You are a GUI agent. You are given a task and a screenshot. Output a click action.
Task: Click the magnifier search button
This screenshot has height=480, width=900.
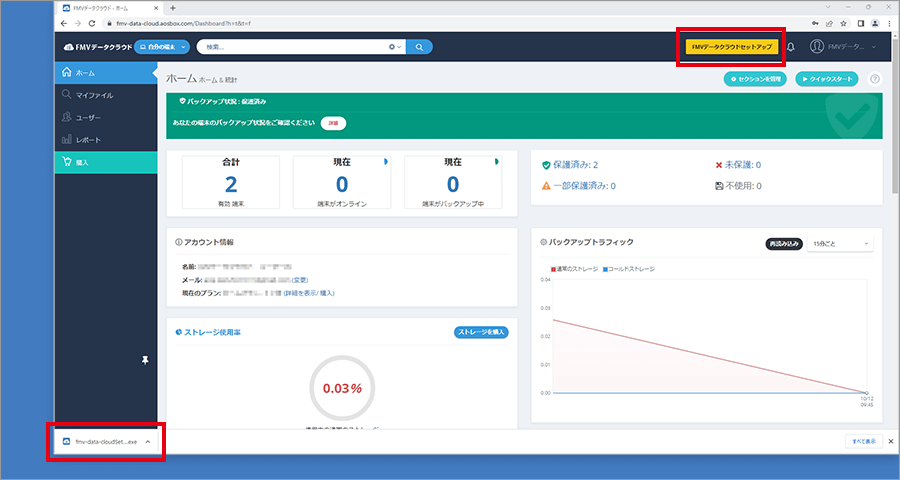[420, 46]
